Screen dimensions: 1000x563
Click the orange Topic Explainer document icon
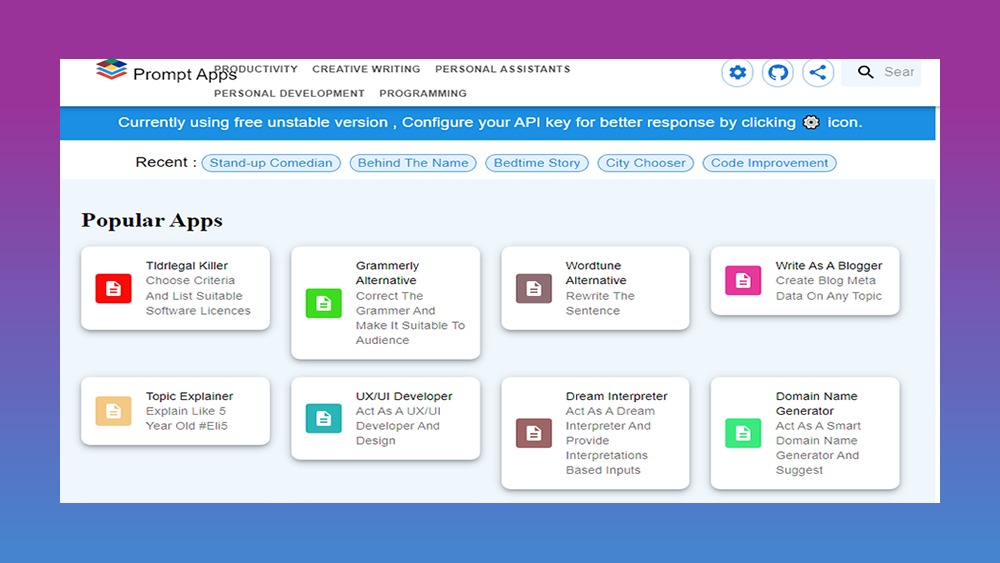113,411
